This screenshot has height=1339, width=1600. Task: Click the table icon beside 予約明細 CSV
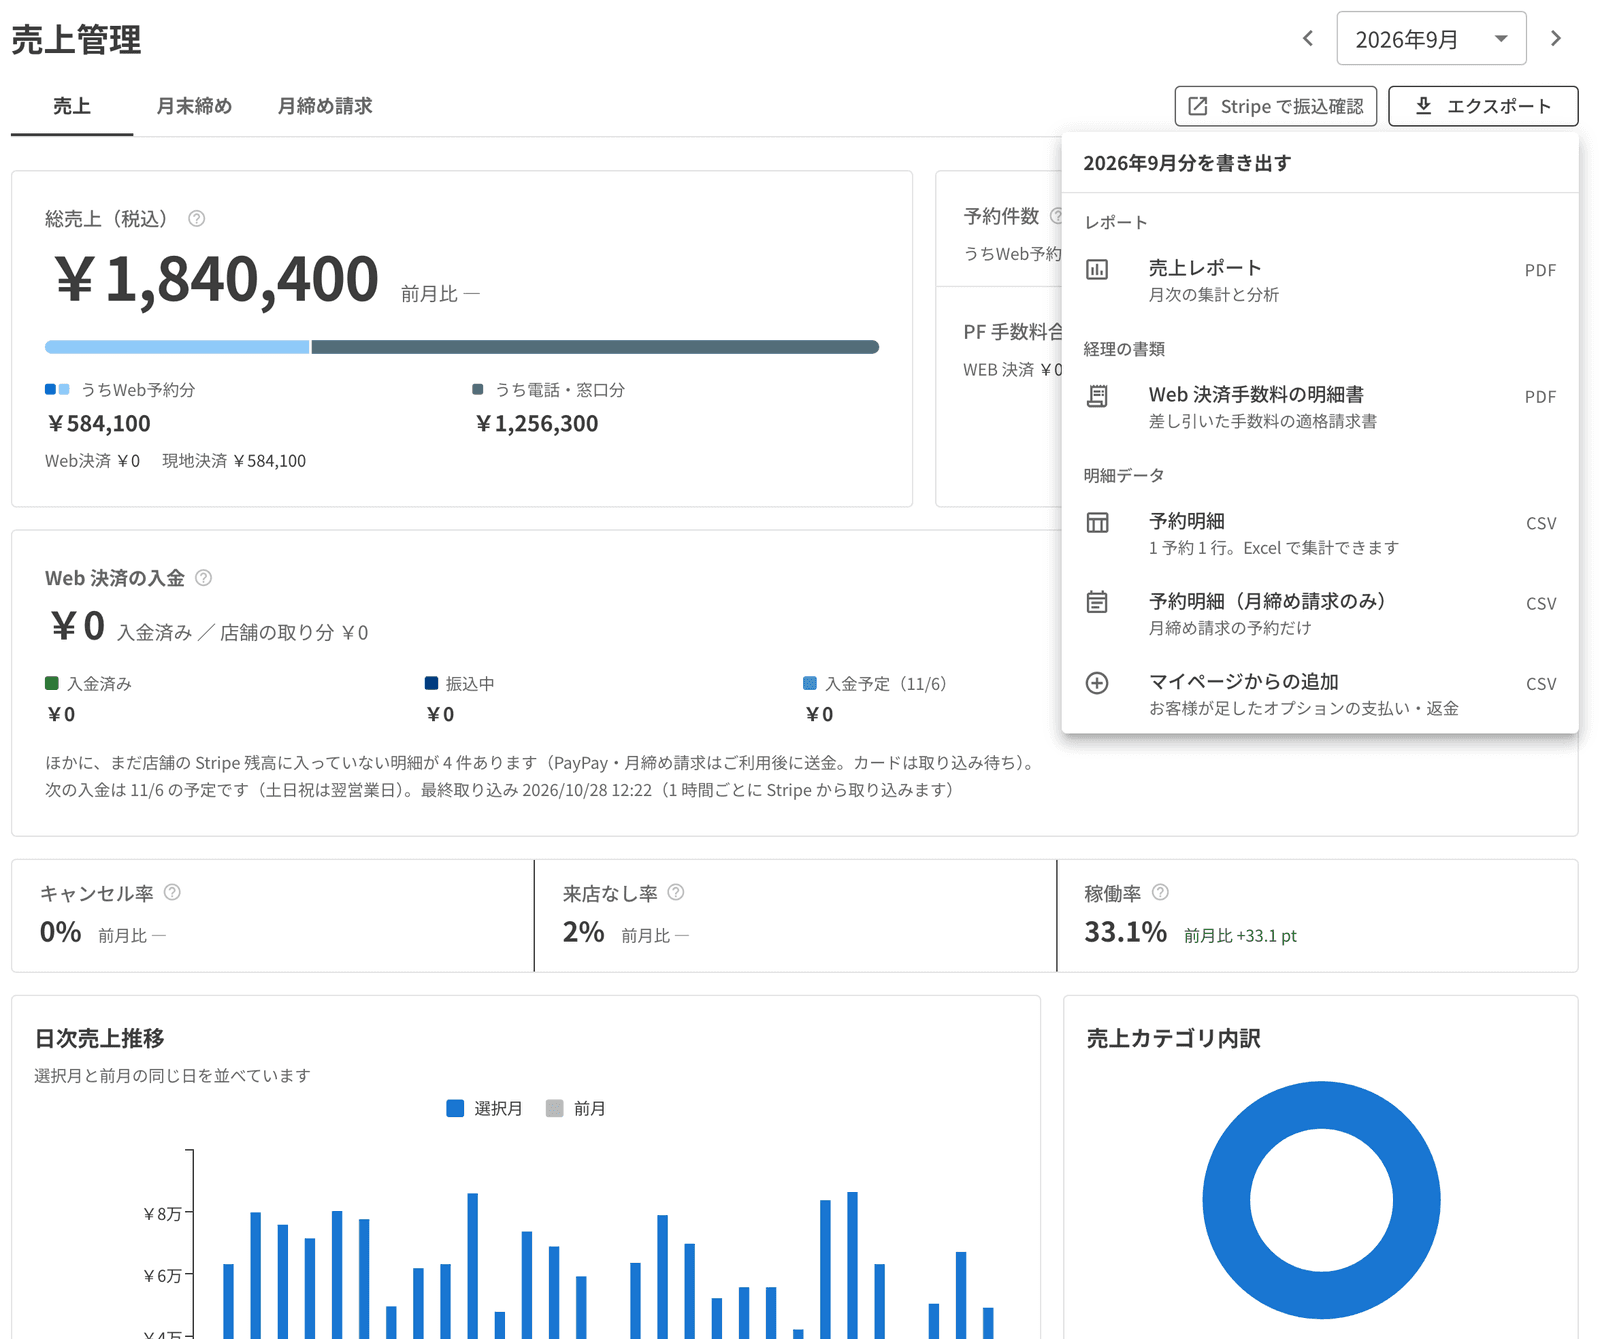(1097, 522)
